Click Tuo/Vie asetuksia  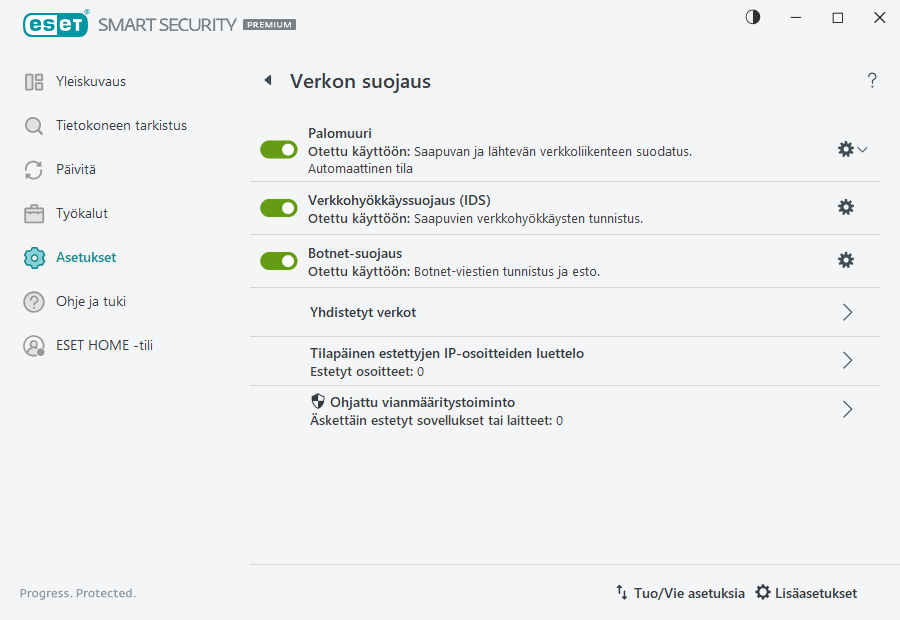(689, 592)
